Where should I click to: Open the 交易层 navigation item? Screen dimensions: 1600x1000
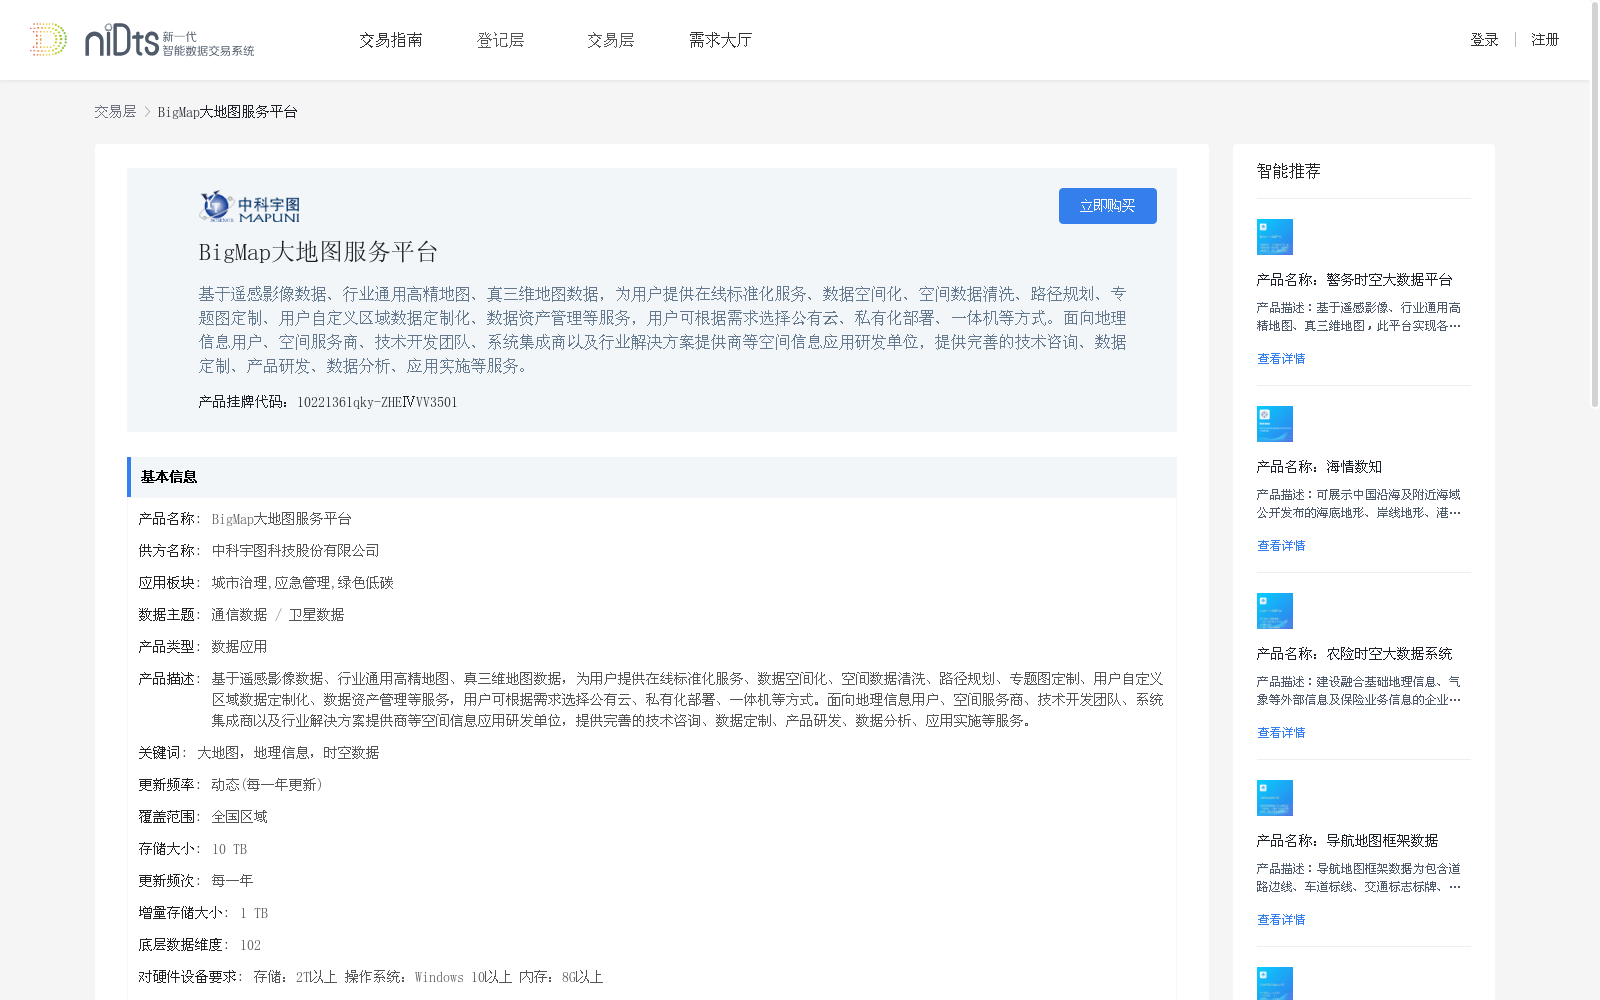click(611, 40)
